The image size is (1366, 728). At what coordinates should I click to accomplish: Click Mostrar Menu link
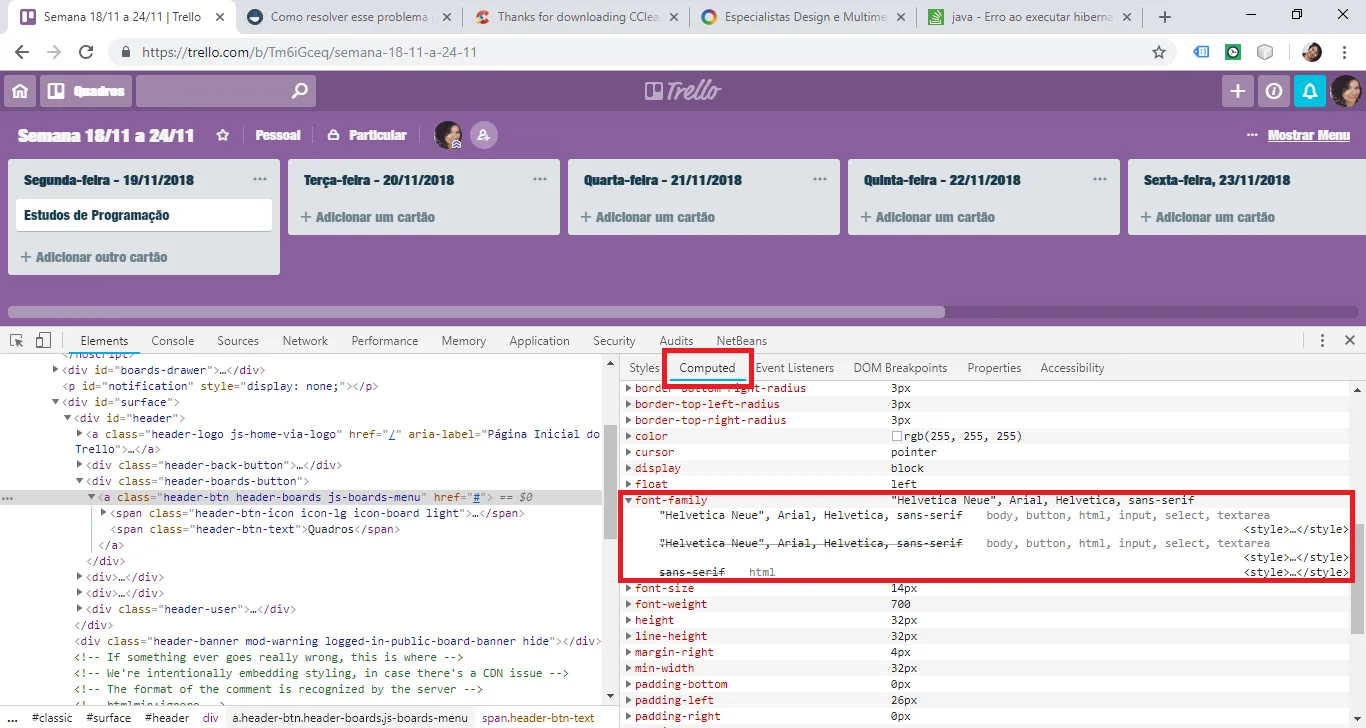(x=1308, y=135)
